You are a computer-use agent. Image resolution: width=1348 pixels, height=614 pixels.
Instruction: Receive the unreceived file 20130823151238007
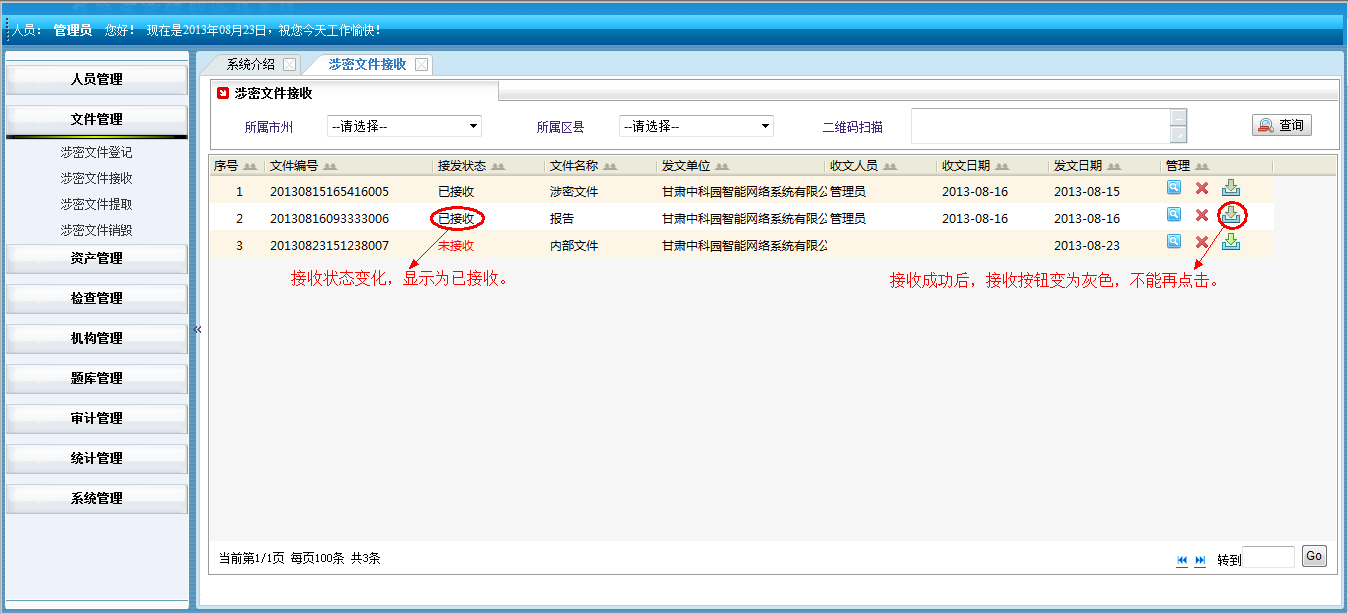(1231, 241)
